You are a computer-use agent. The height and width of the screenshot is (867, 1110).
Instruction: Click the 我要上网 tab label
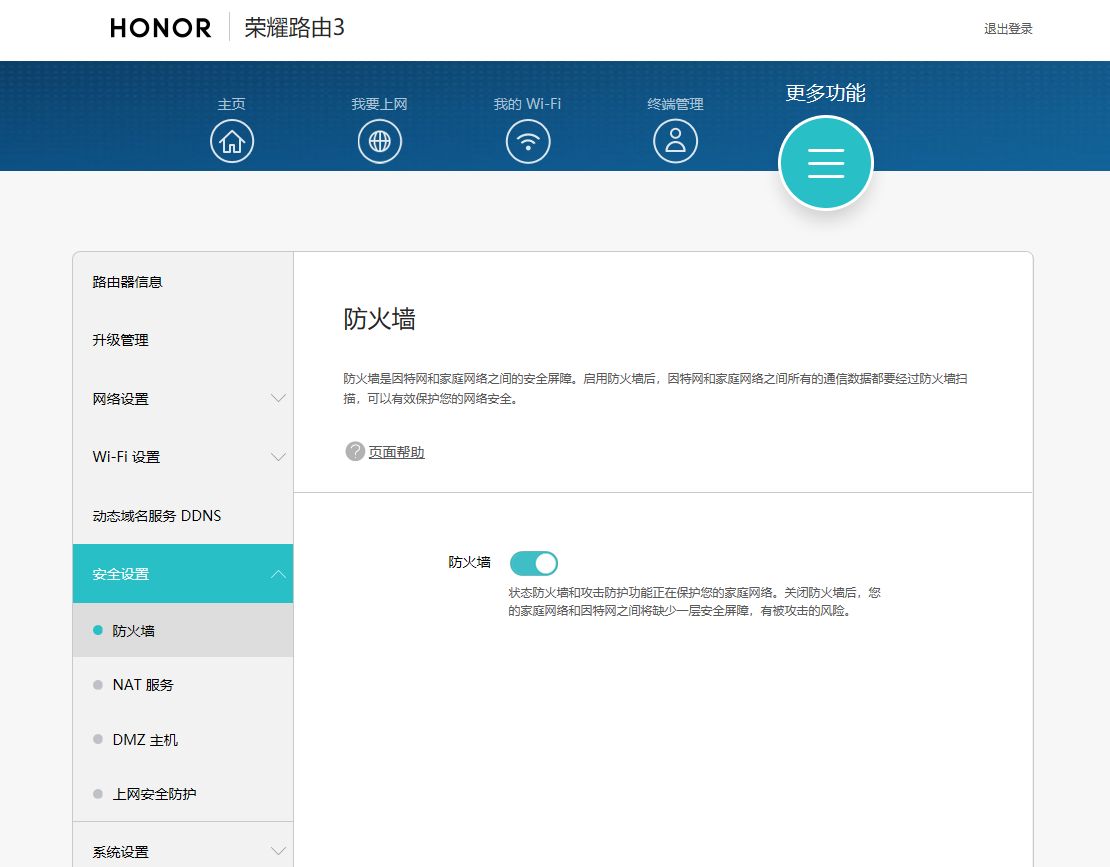tap(379, 104)
